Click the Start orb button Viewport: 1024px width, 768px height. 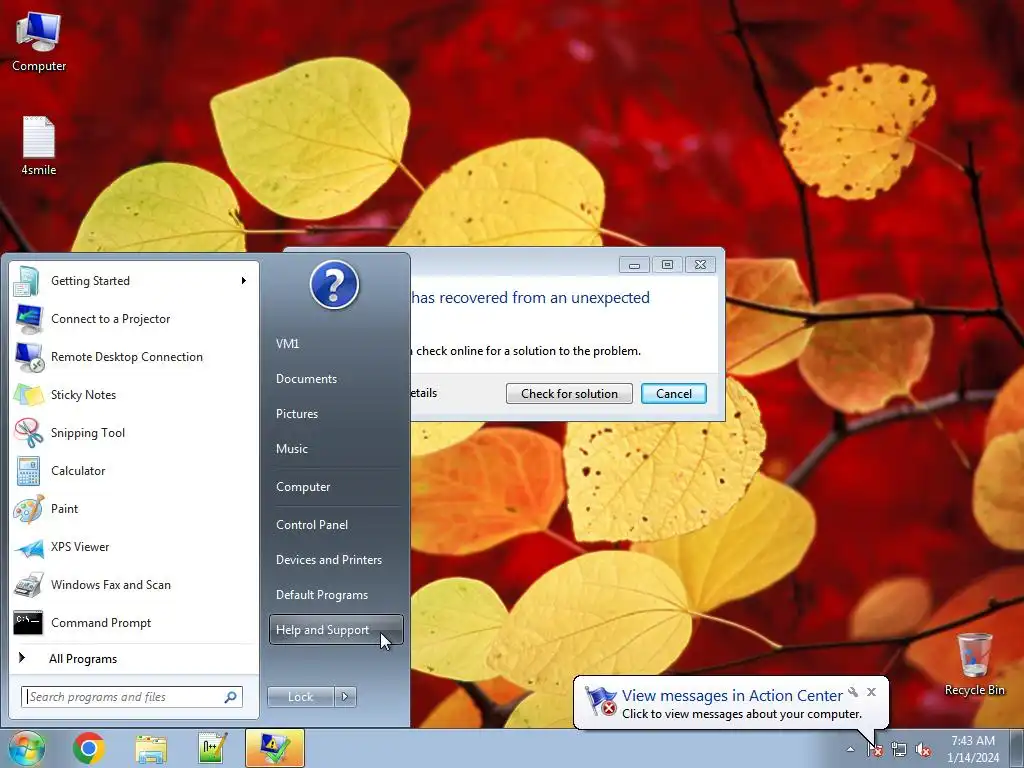[x=27, y=748]
